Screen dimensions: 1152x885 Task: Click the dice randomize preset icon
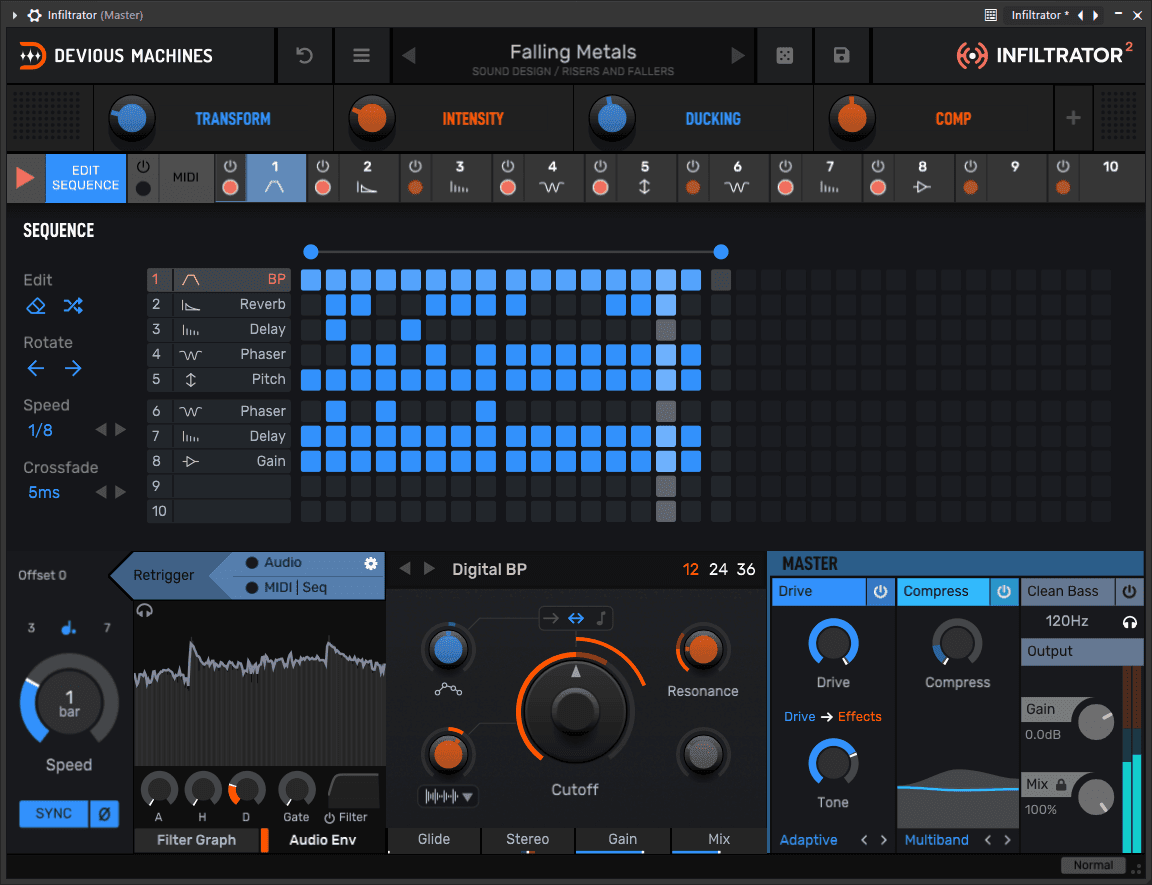click(x=785, y=56)
